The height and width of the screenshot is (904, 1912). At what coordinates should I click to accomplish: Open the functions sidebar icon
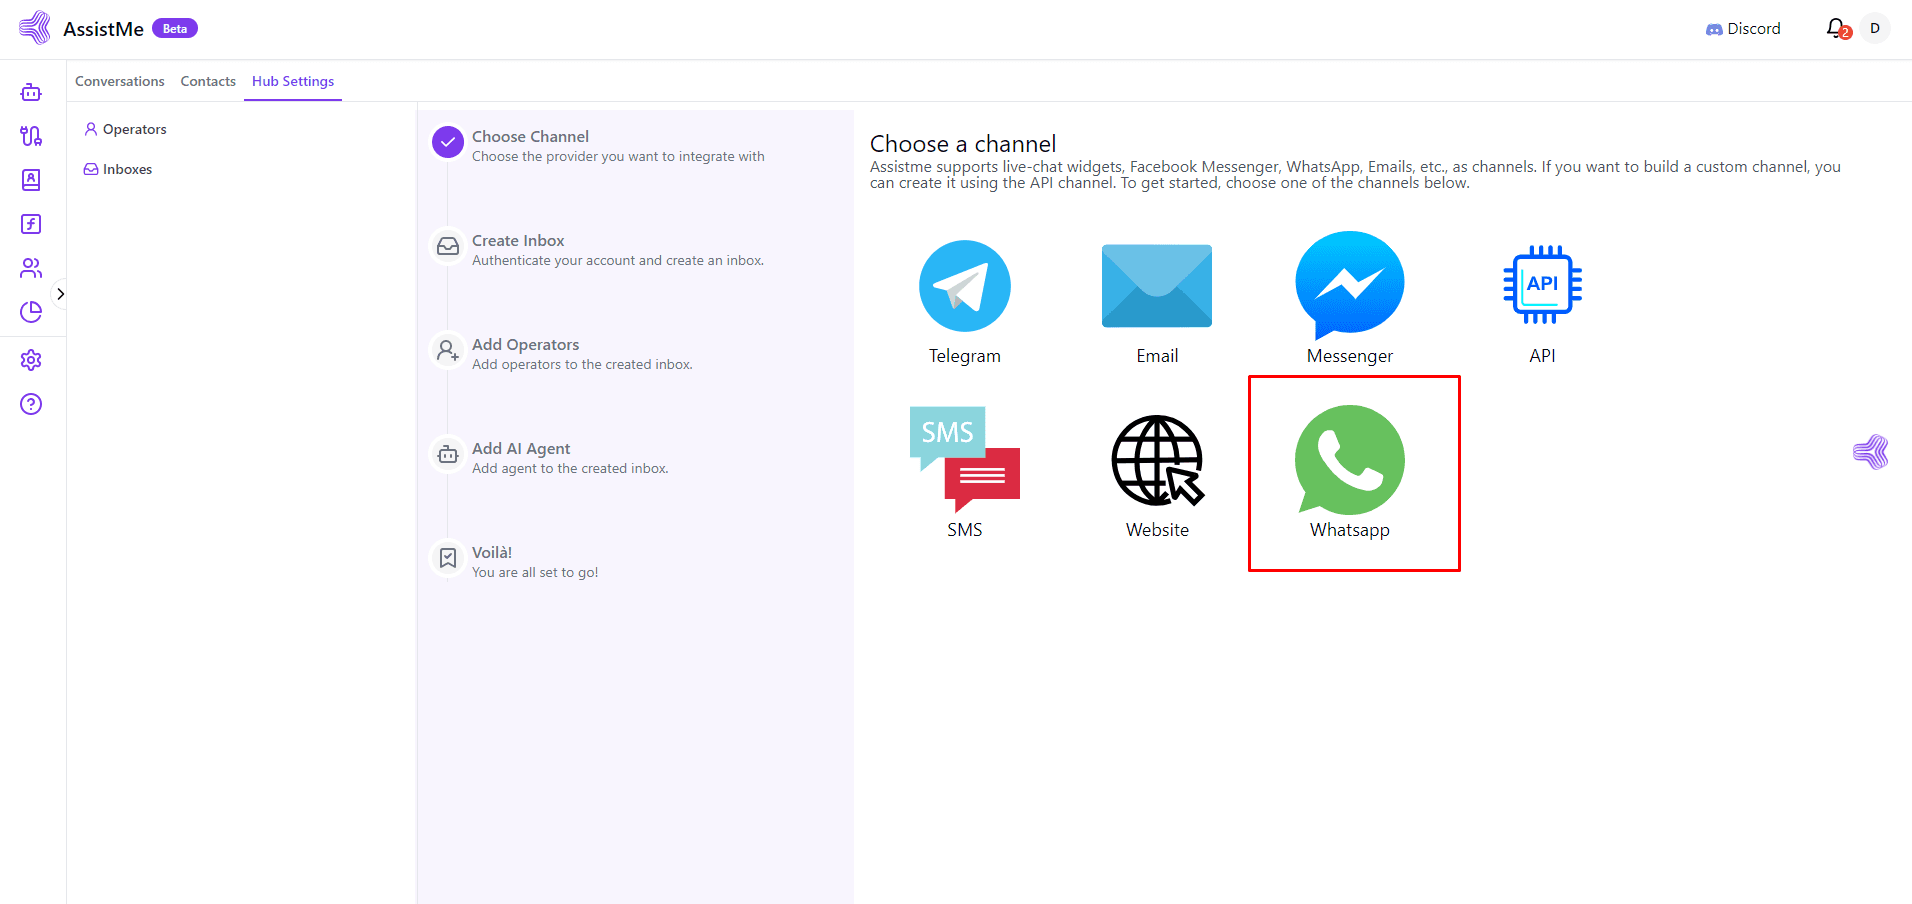31,224
